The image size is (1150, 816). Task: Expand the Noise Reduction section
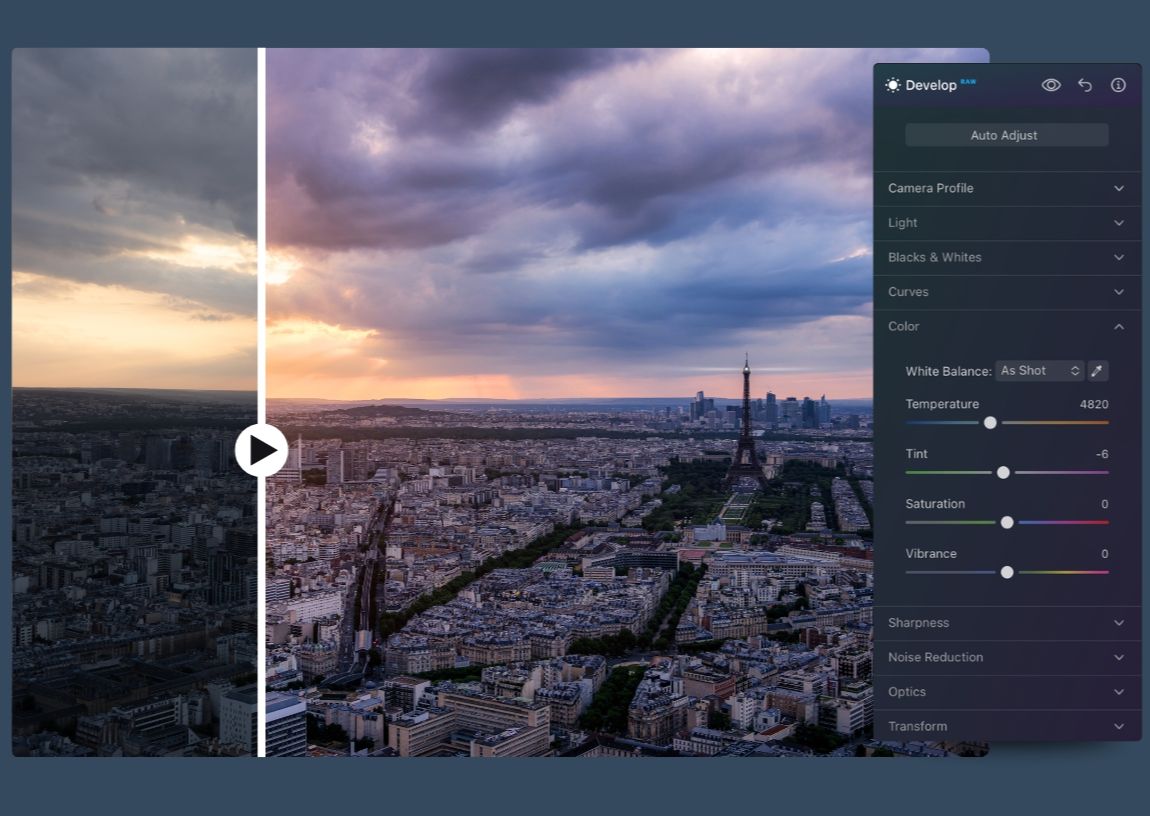[x=1007, y=657]
